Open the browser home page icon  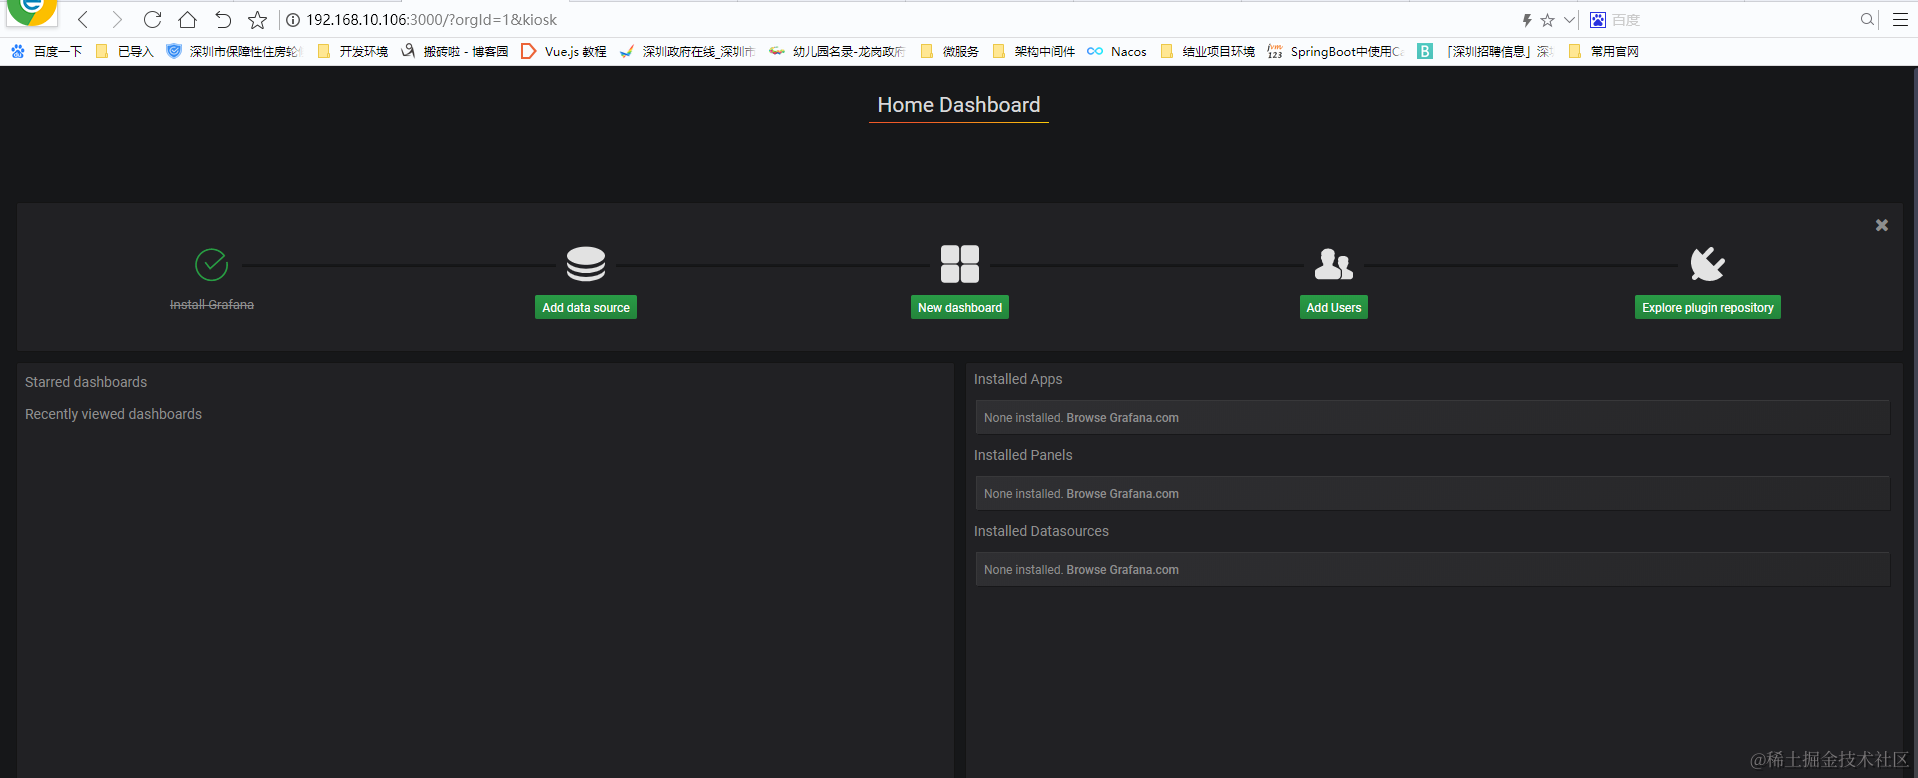click(x=187, y=20)
